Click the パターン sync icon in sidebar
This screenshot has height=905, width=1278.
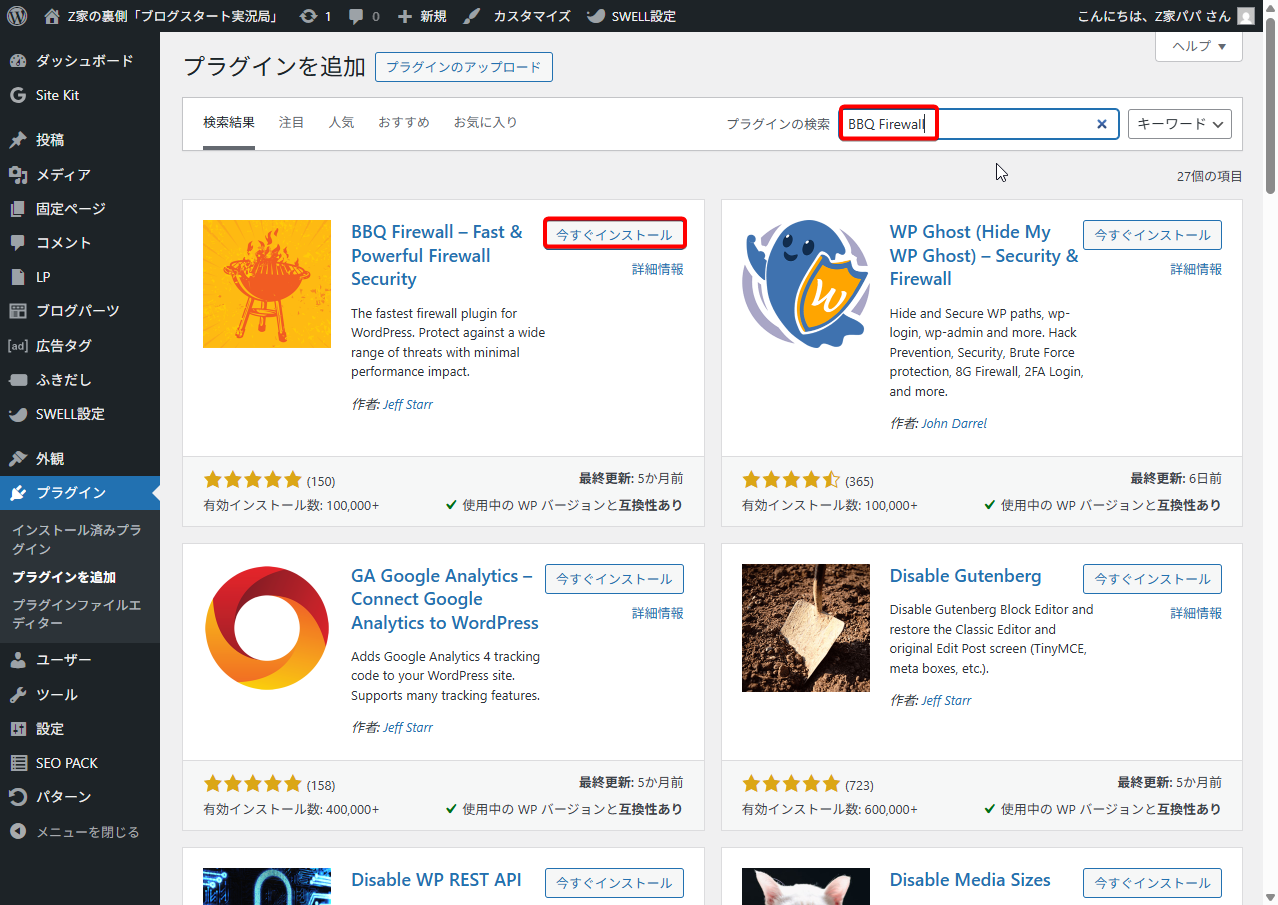point(18,797)
